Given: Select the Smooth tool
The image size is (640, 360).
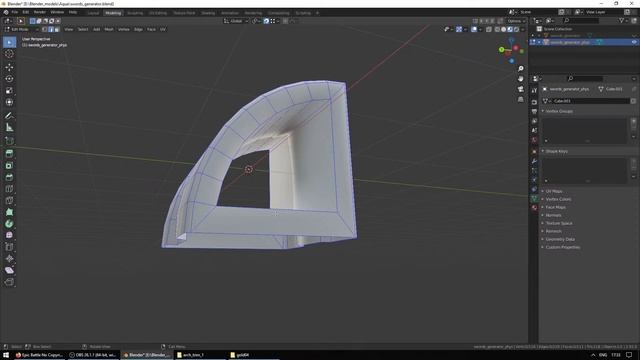Looking at the screenshot, I should pyautogui.click(x=9, y=235).
